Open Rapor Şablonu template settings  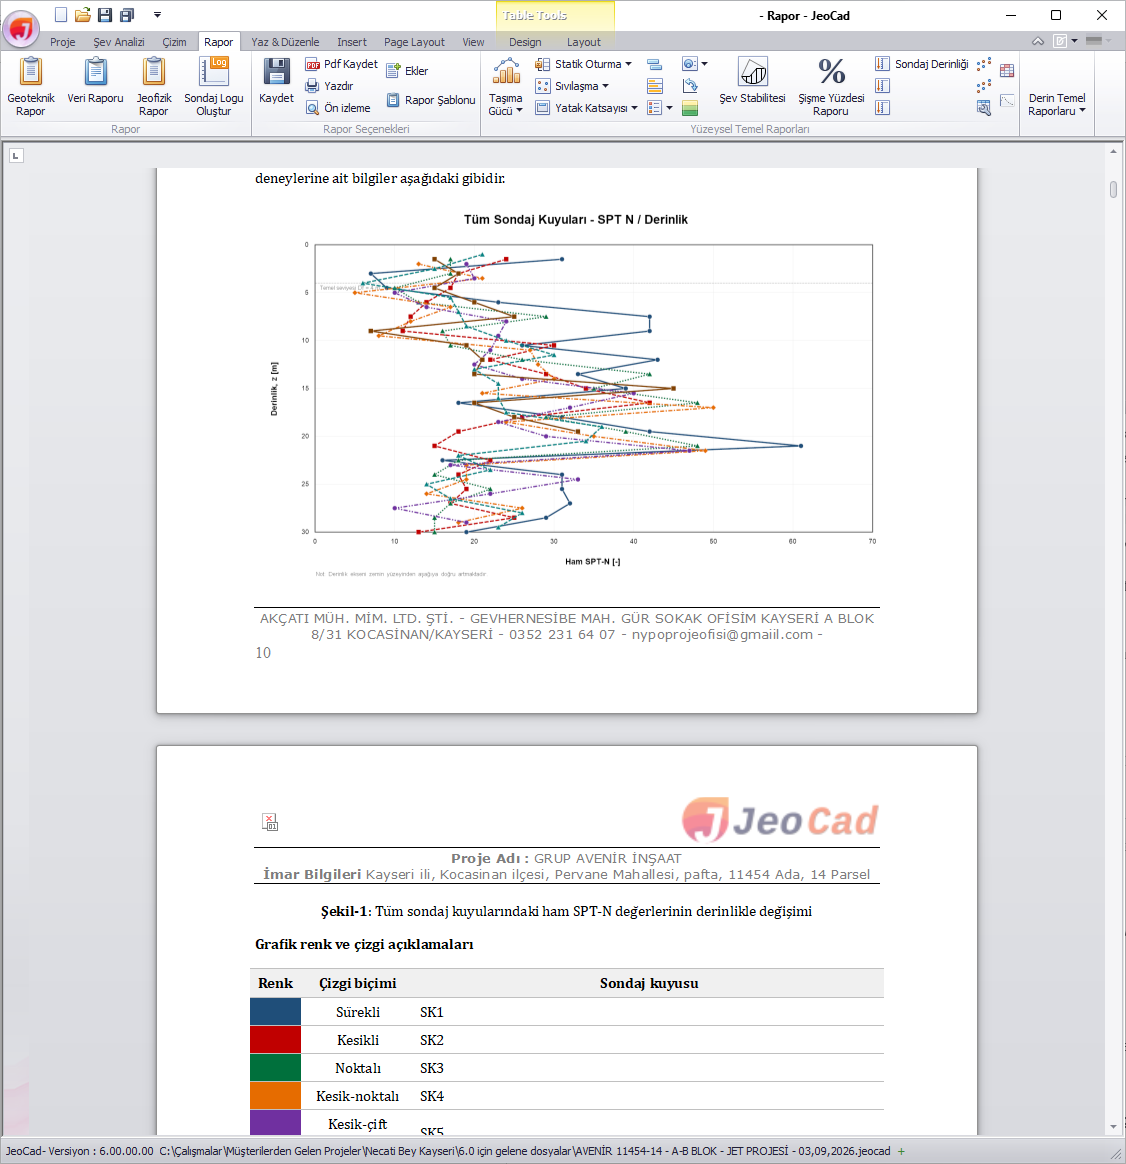[431, 100]
